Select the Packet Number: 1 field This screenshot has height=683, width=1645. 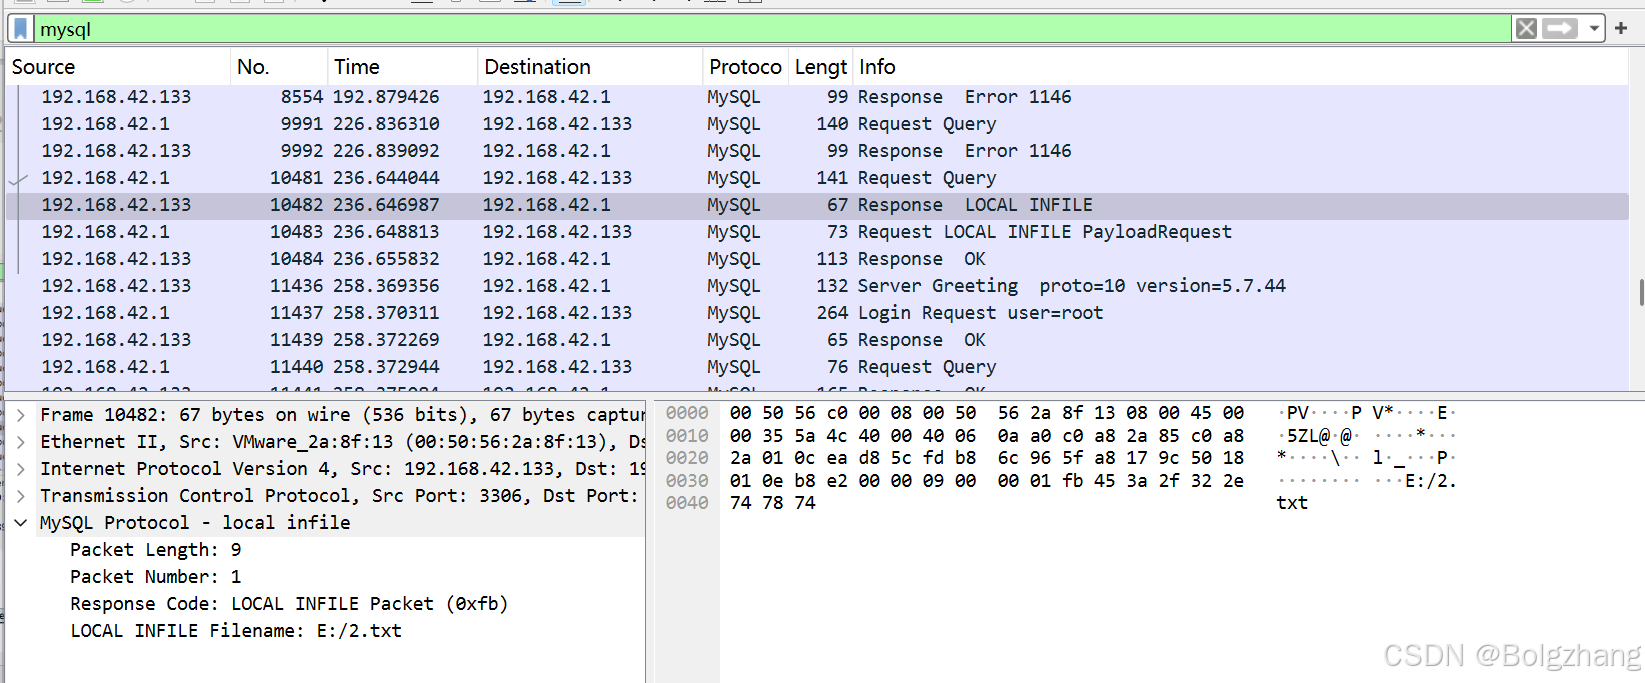(155, 577)
